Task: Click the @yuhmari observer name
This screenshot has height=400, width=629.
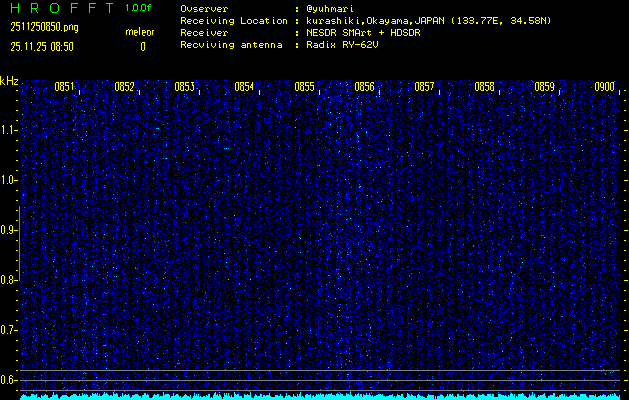Action: pyautogui.click(x=332, y=8)
